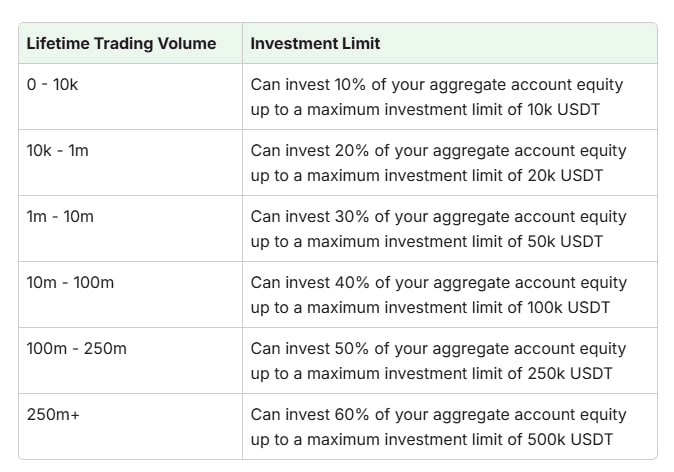The image size is (674, 472).
Task: Click the "Can invest 10%" text line
Action: tap(438, 84)
